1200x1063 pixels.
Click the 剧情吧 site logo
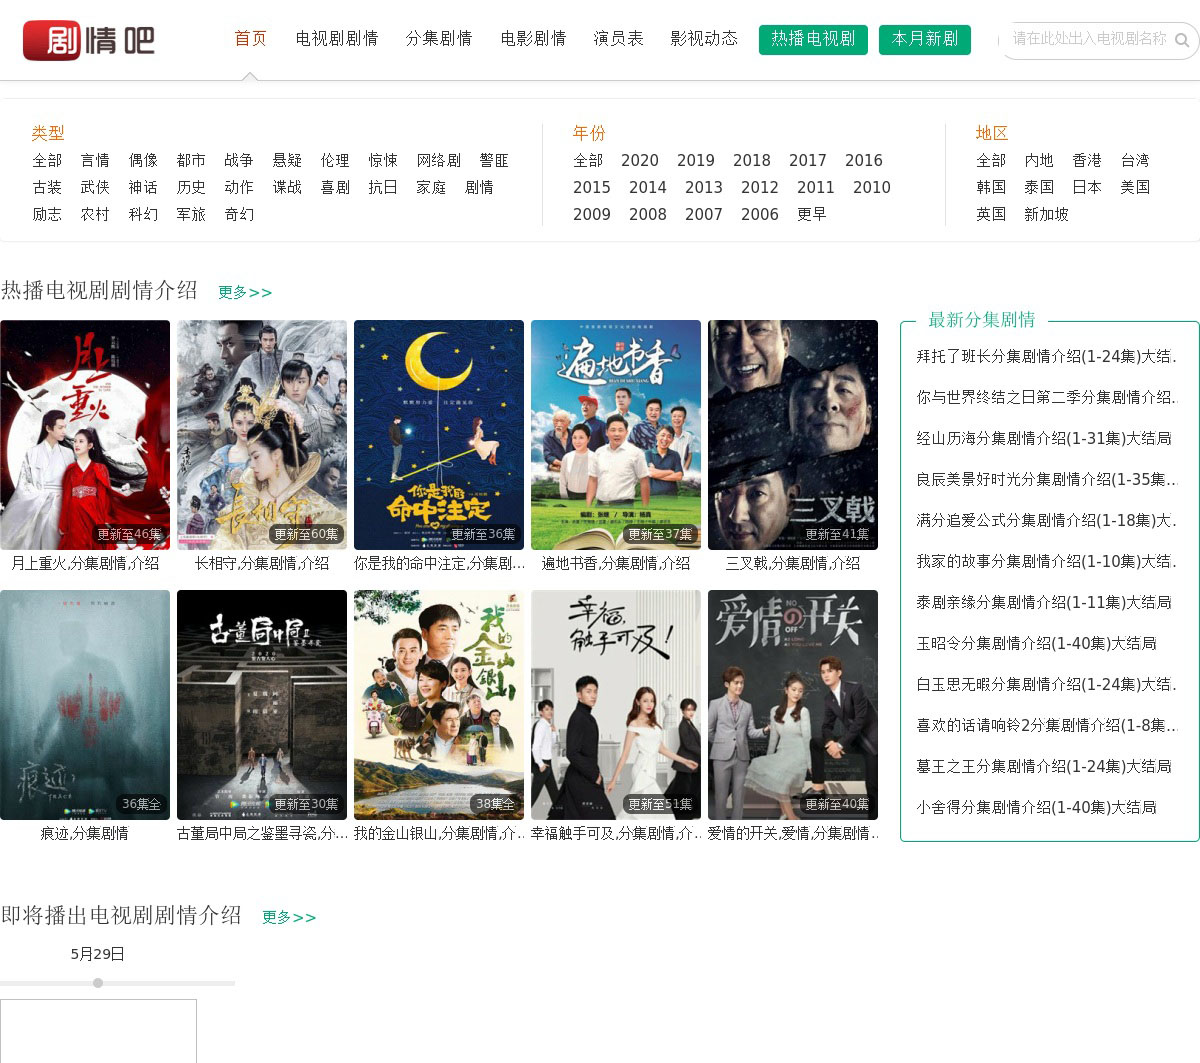click(89, 40)
